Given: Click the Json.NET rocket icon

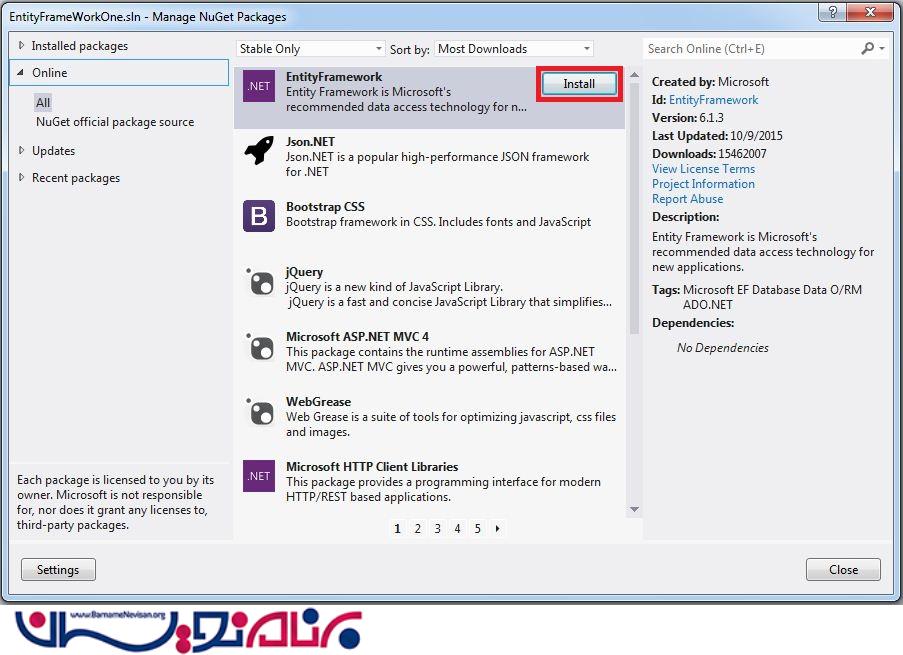Looking at the screenshot, I should [259, 151].
